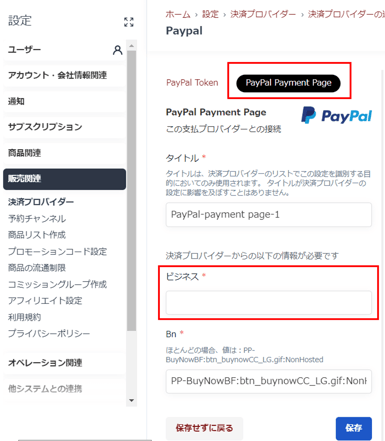
Task: Click the user profile icon beside ユーザー
Action: pyautogui.click(x=117, y=50)
